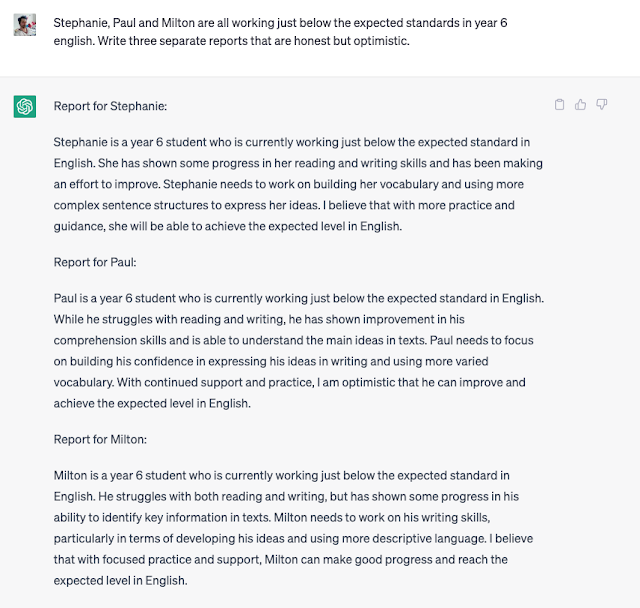Click the line starting 'that with focused practice and support'
Image resolution: width=640 pixels, height=608 pixels.
(x=280, y=559)
